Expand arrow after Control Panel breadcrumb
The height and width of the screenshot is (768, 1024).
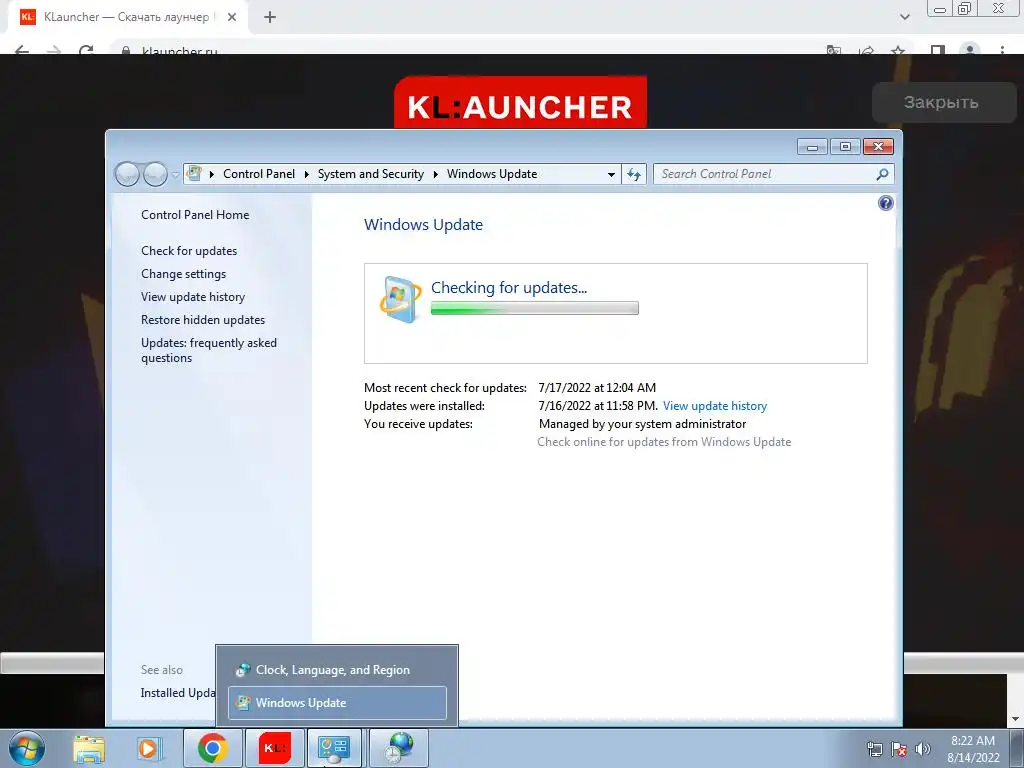tap(306, 174)
